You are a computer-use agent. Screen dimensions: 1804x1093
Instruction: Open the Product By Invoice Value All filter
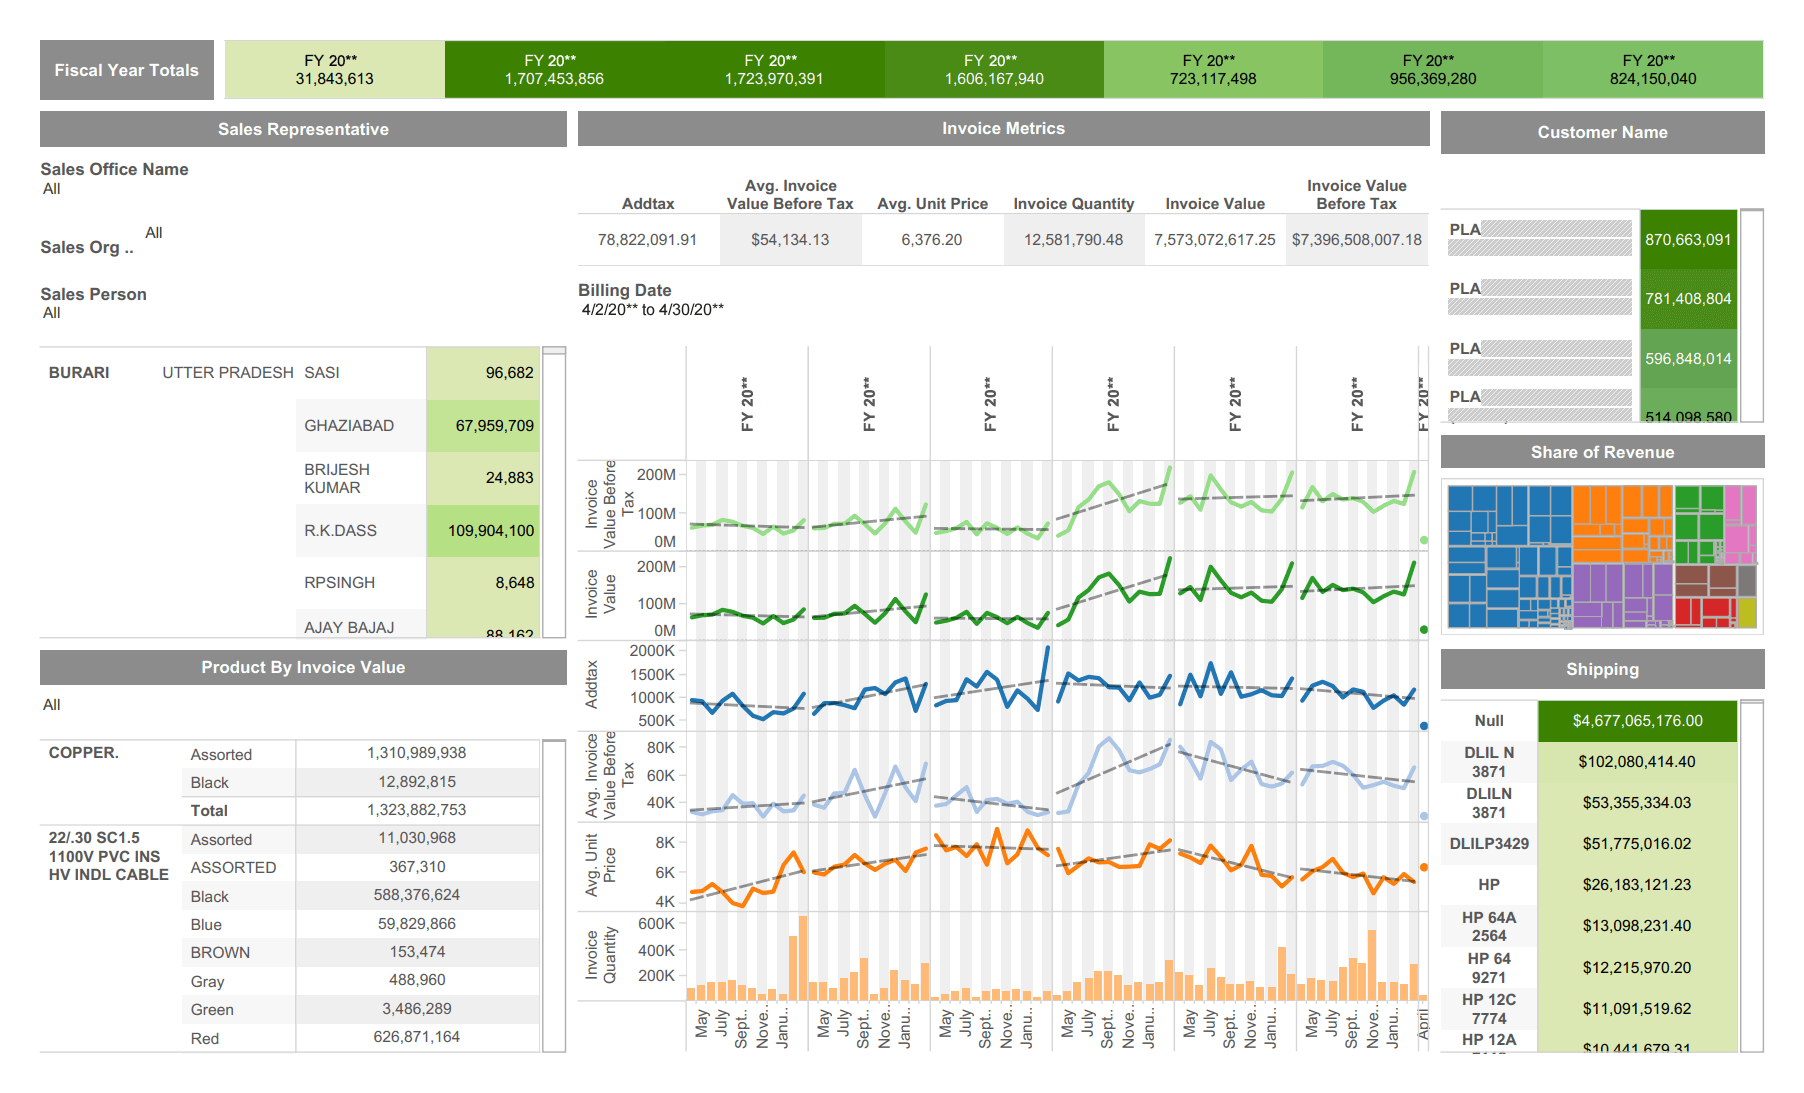pyautogui.click(x=52, y=705)
